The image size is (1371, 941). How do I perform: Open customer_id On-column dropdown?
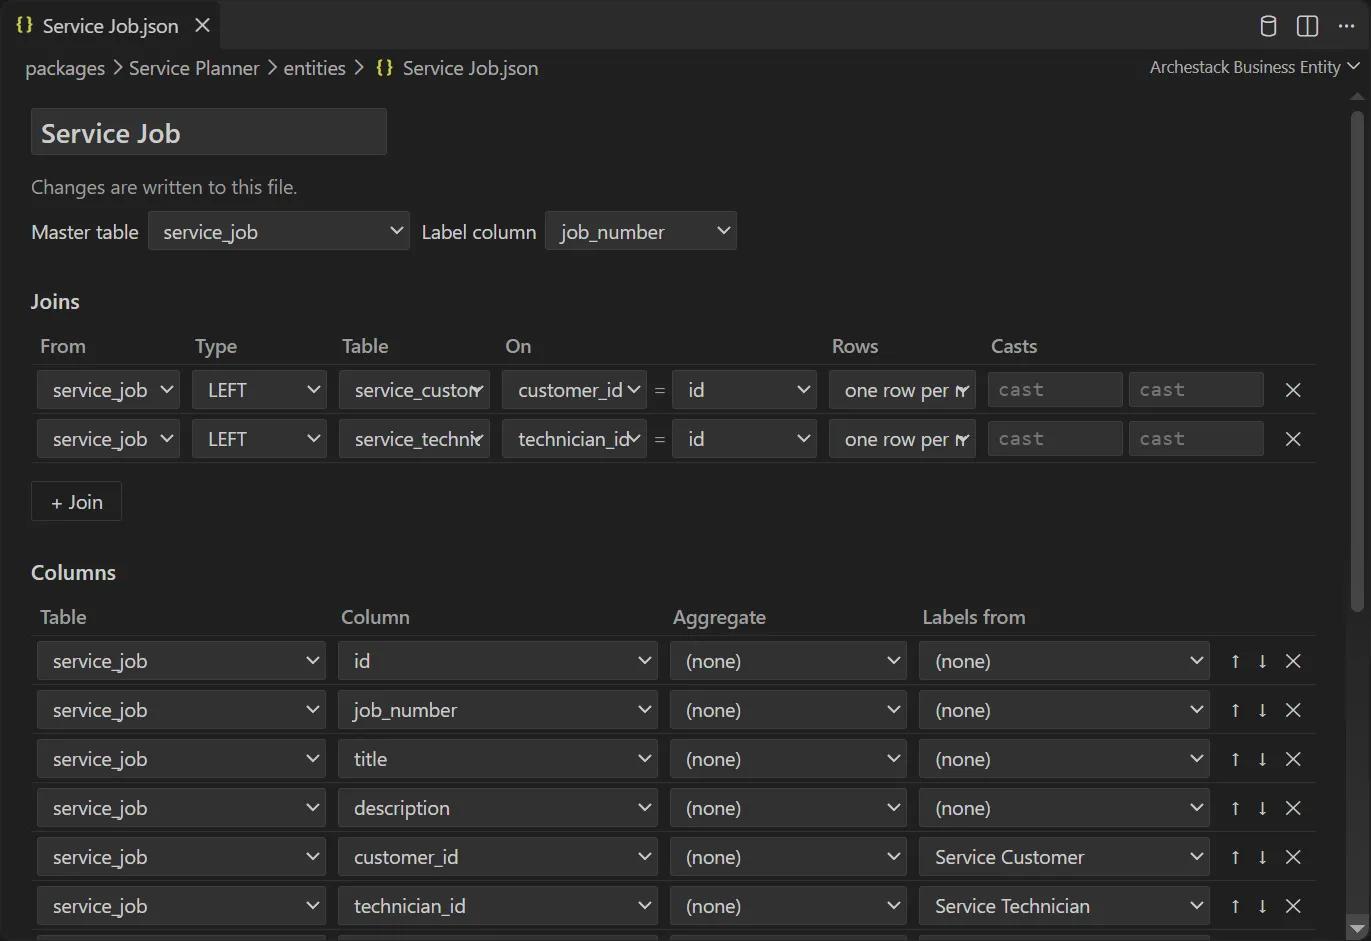click(574, 390)
